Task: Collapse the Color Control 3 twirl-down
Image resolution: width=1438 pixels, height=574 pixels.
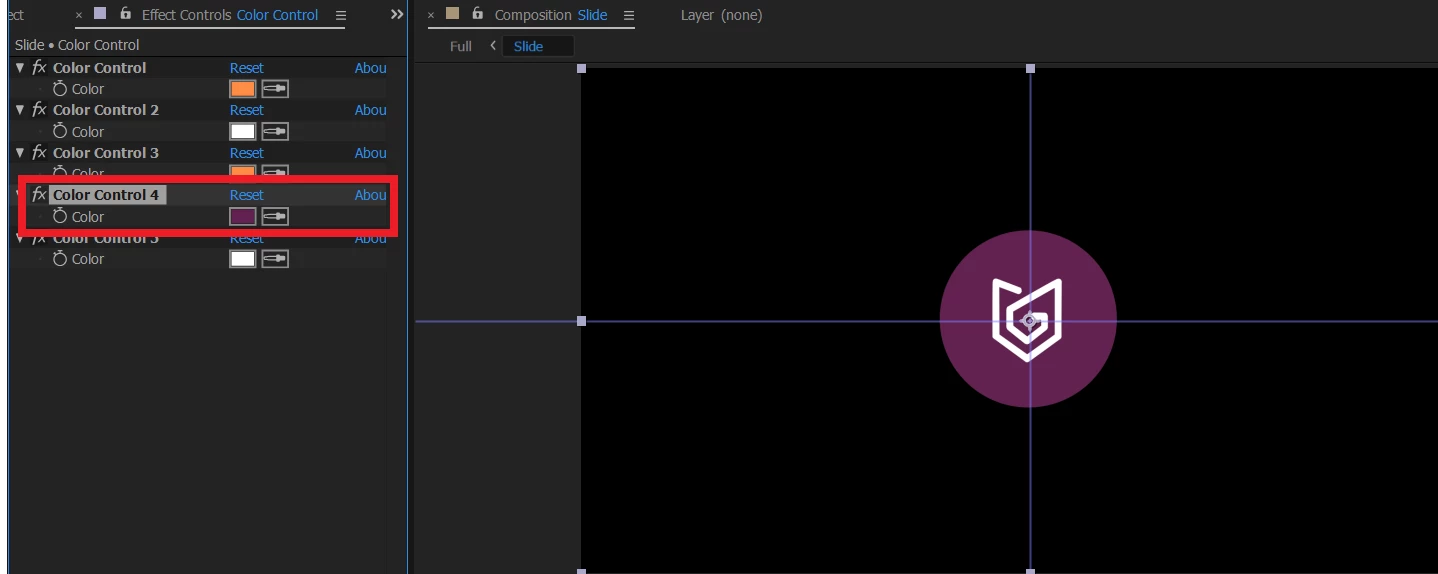Action: click(x=20, y=152)
